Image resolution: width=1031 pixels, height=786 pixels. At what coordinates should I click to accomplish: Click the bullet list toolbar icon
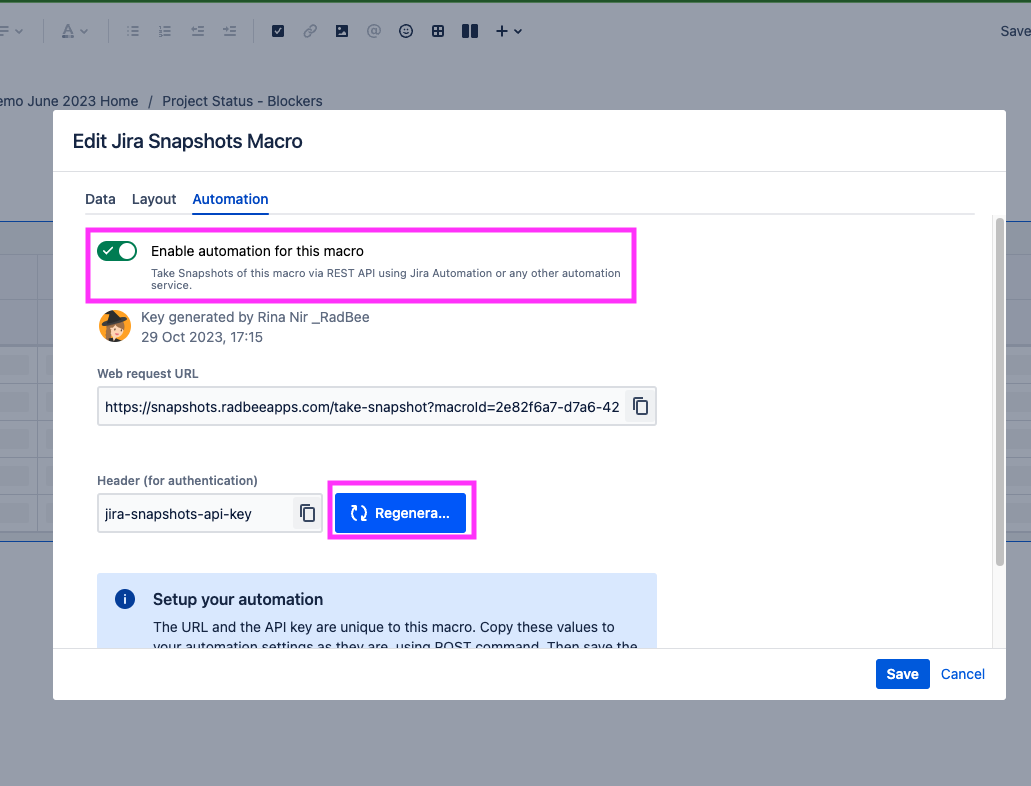[133, 31]
